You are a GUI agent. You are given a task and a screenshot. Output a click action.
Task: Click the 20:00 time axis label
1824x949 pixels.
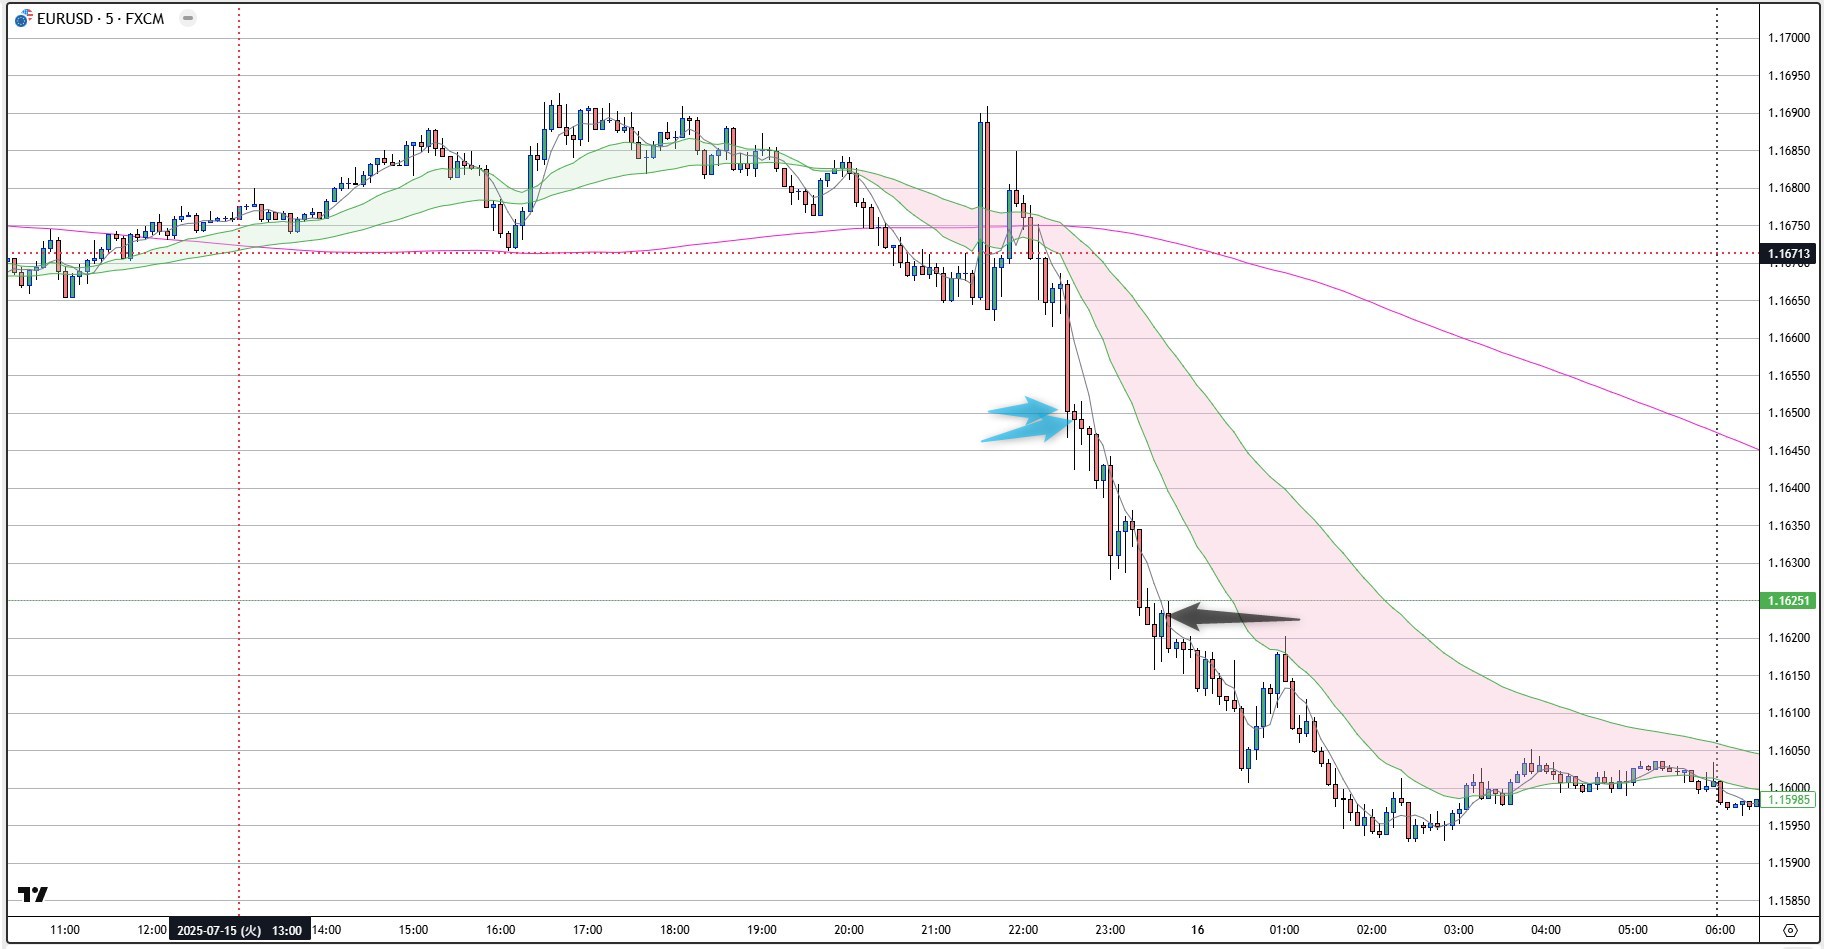849,930
